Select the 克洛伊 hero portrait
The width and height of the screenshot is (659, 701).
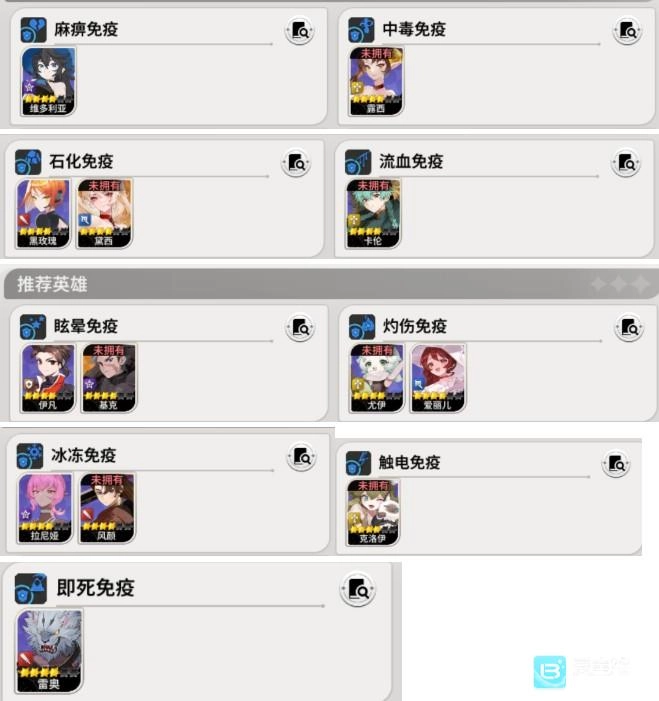click(x=373, y=513)
